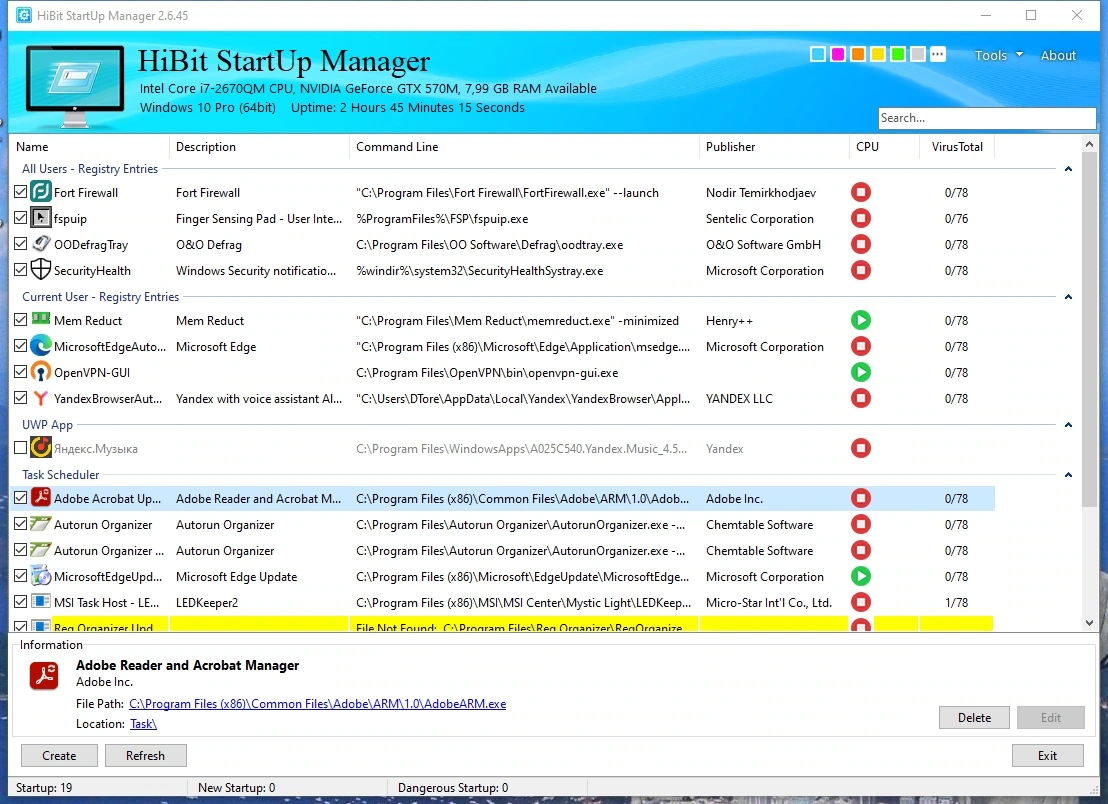Click the Mem Reduct row icon

pos(41,319)
